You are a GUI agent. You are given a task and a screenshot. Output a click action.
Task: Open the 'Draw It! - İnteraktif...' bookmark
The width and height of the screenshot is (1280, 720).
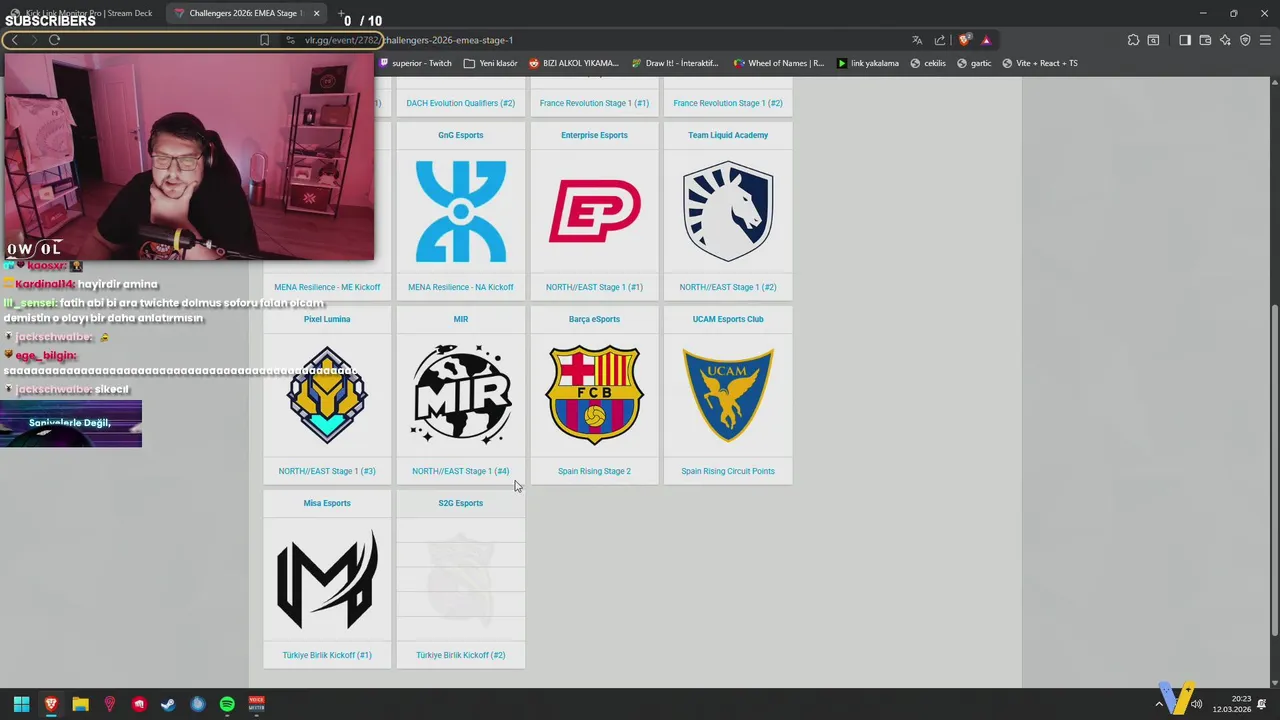pyautogui.click(x=675, y=63)
